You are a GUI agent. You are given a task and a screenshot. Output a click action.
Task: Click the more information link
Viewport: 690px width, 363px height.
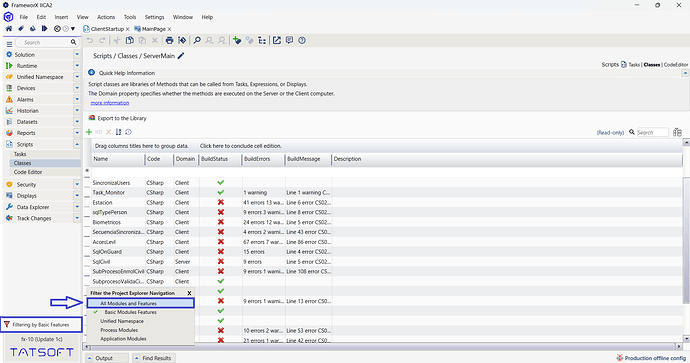point(110,103)
